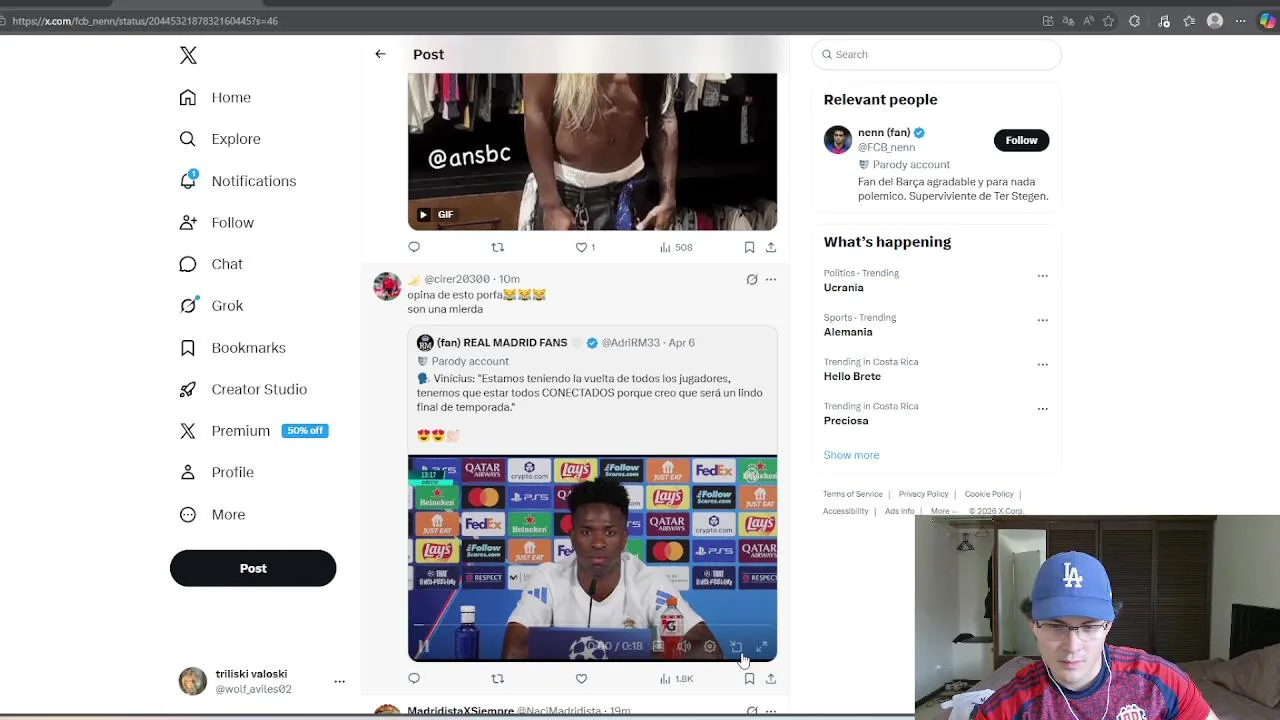
Task: Open more options for @cirer20300 post
Action: (771, 279)
